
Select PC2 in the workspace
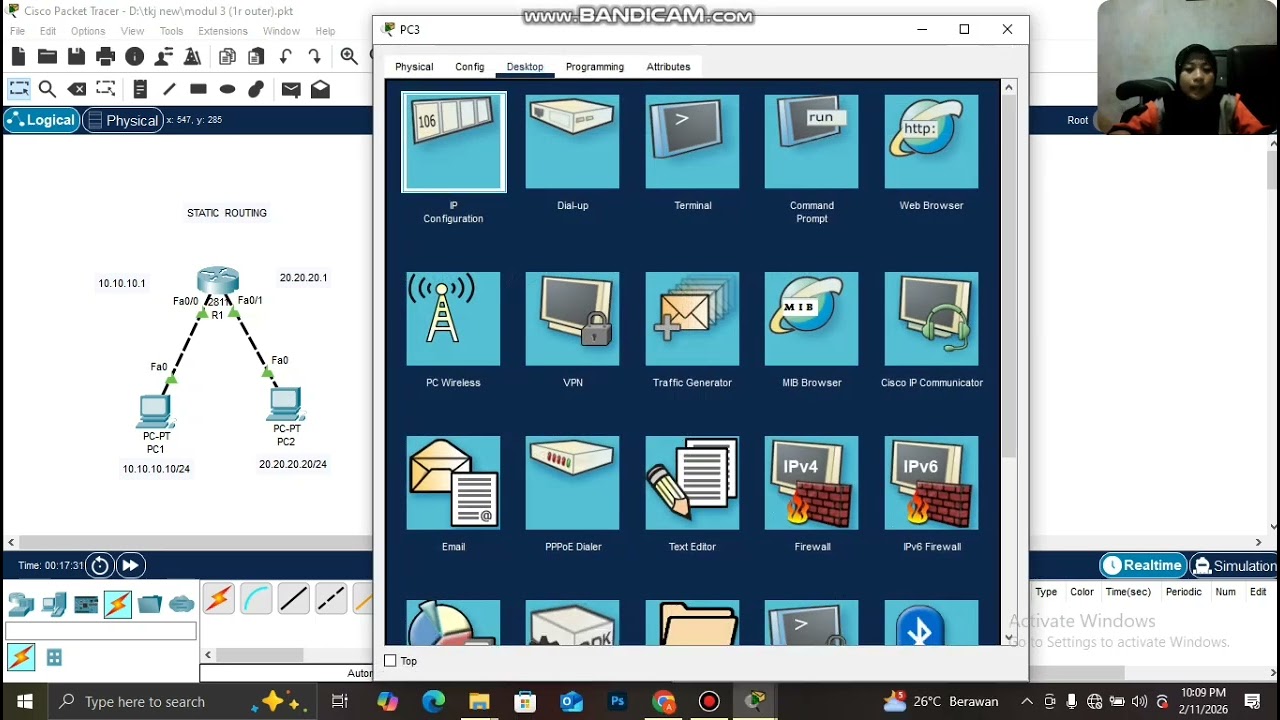[285, 404]
